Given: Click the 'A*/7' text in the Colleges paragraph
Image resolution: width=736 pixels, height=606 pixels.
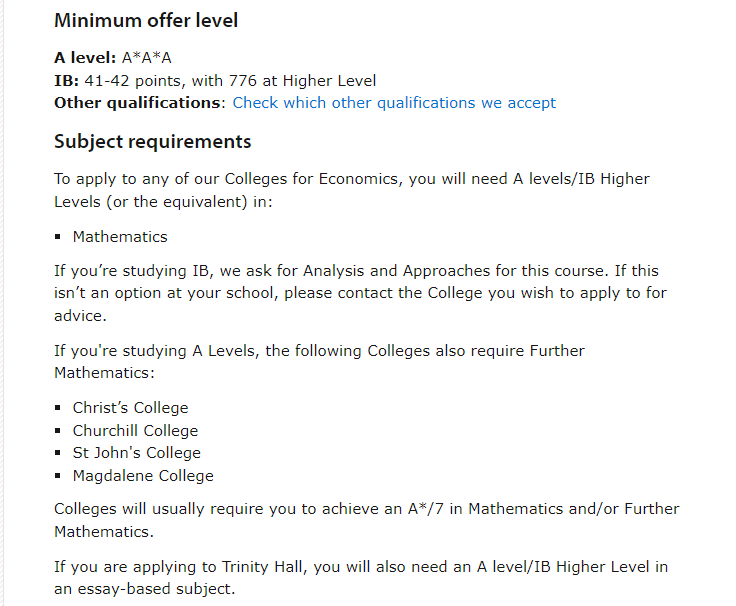Looking at the screenshot, I should coord(425,509).
